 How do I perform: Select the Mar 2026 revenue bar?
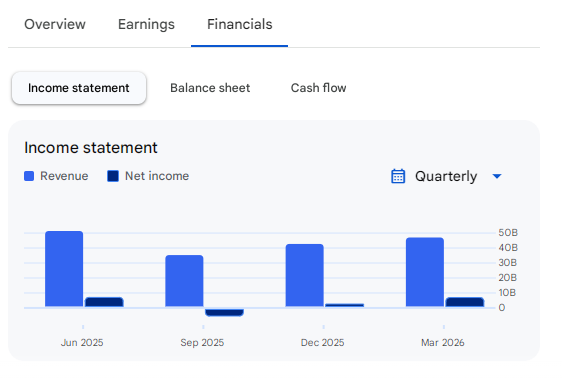(425, 272)
